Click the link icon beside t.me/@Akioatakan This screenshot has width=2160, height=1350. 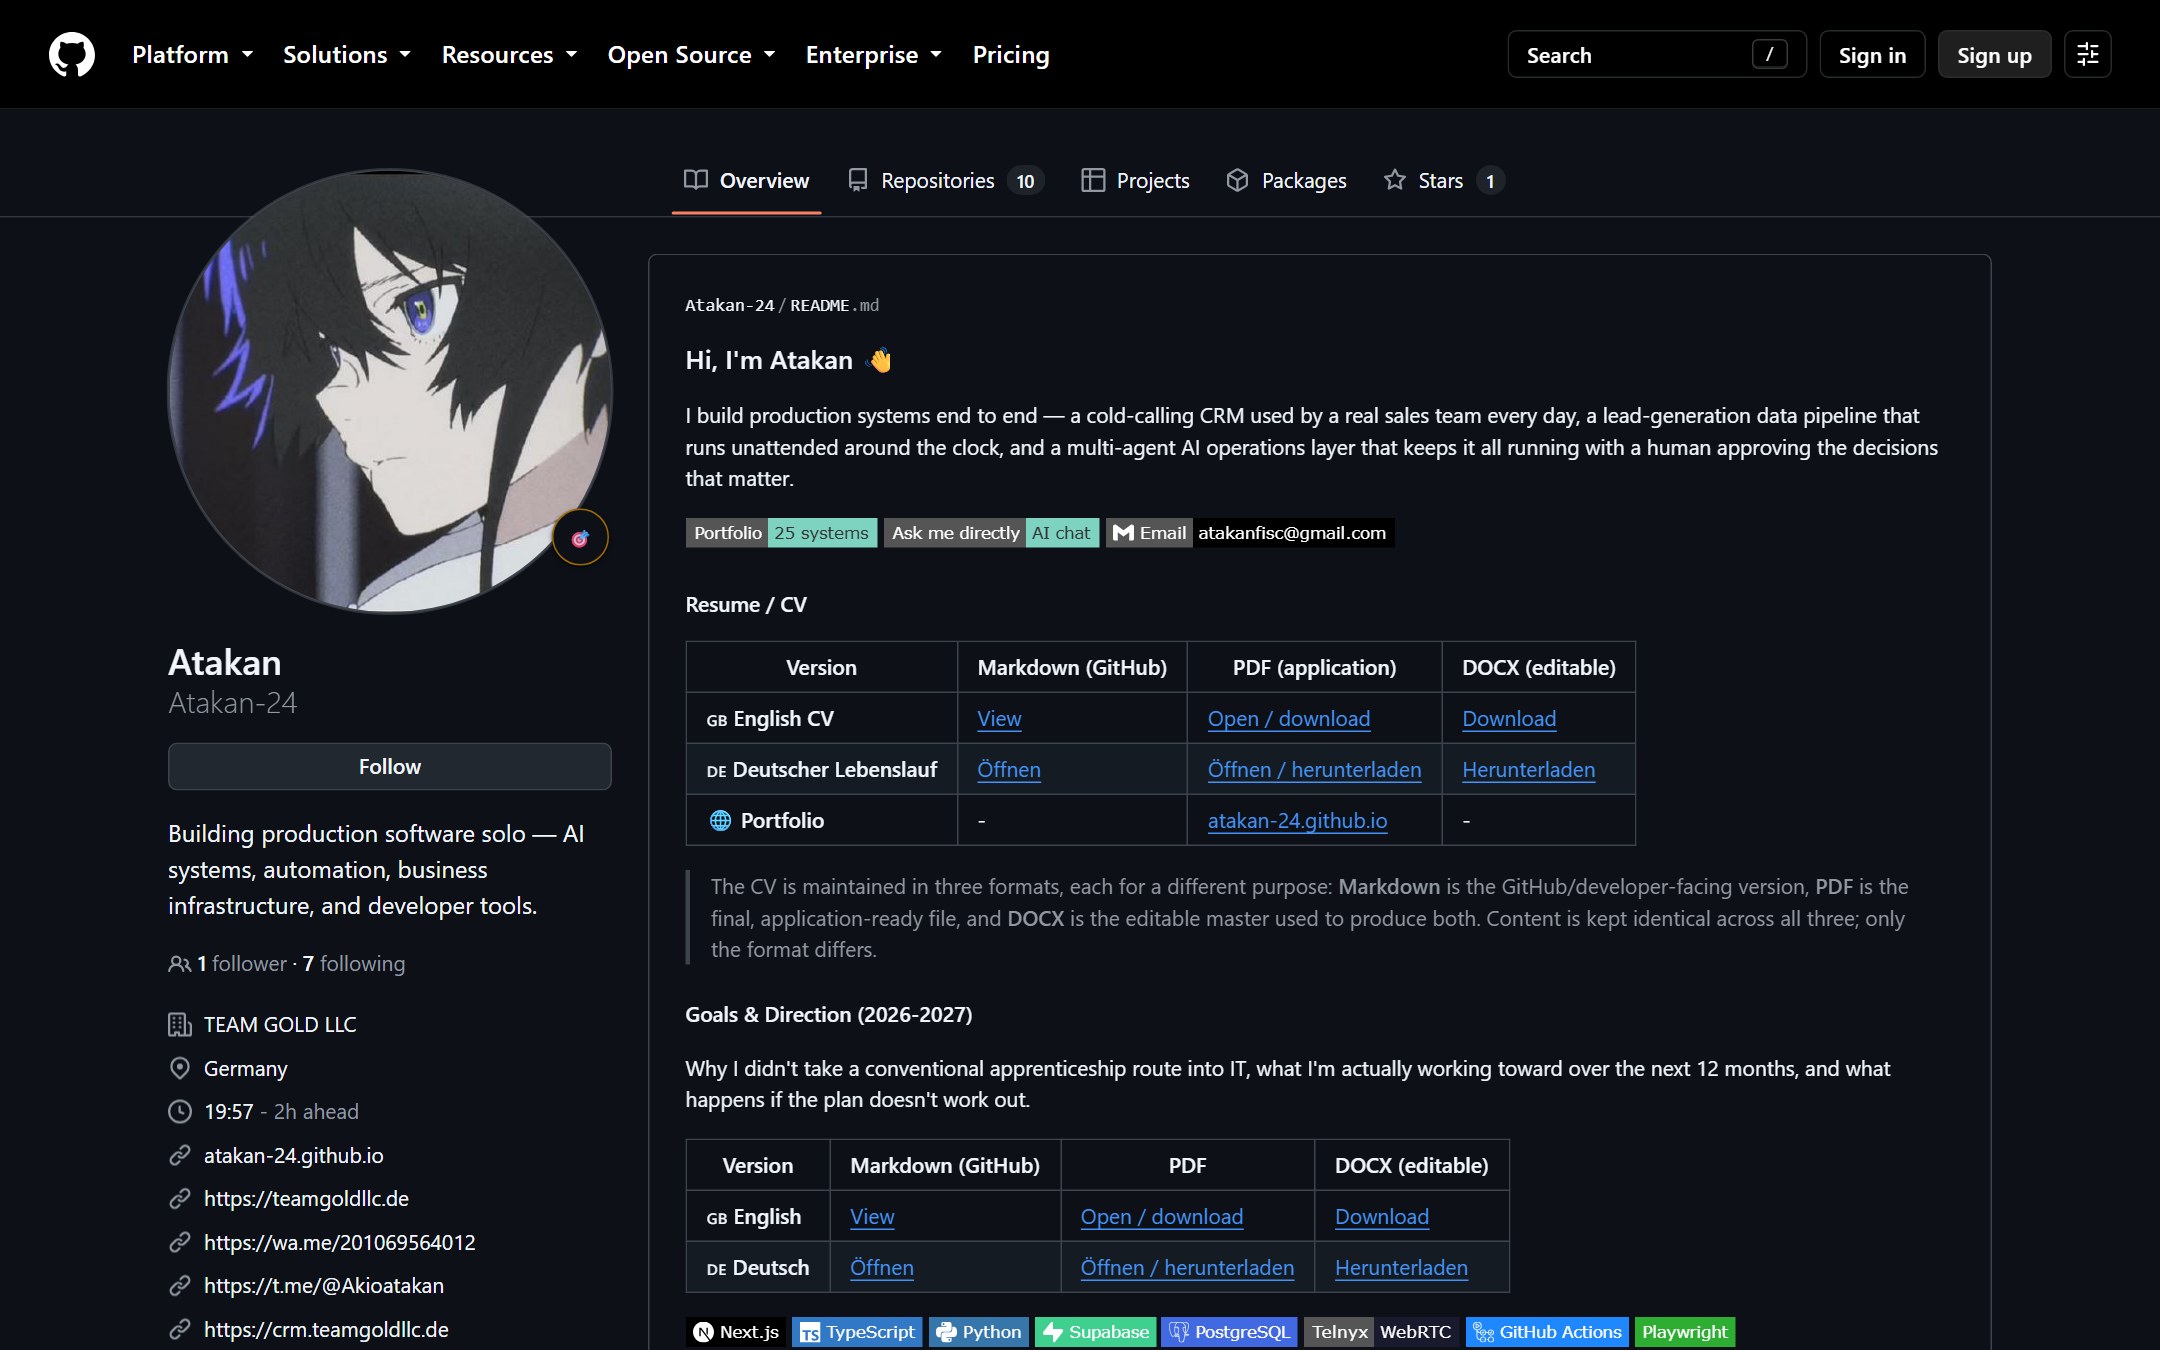click(180, 1286)
